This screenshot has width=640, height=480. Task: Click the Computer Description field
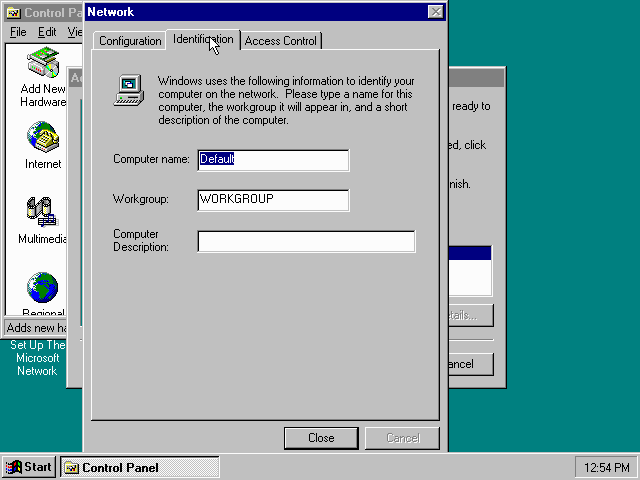click(x=307, y=241)
